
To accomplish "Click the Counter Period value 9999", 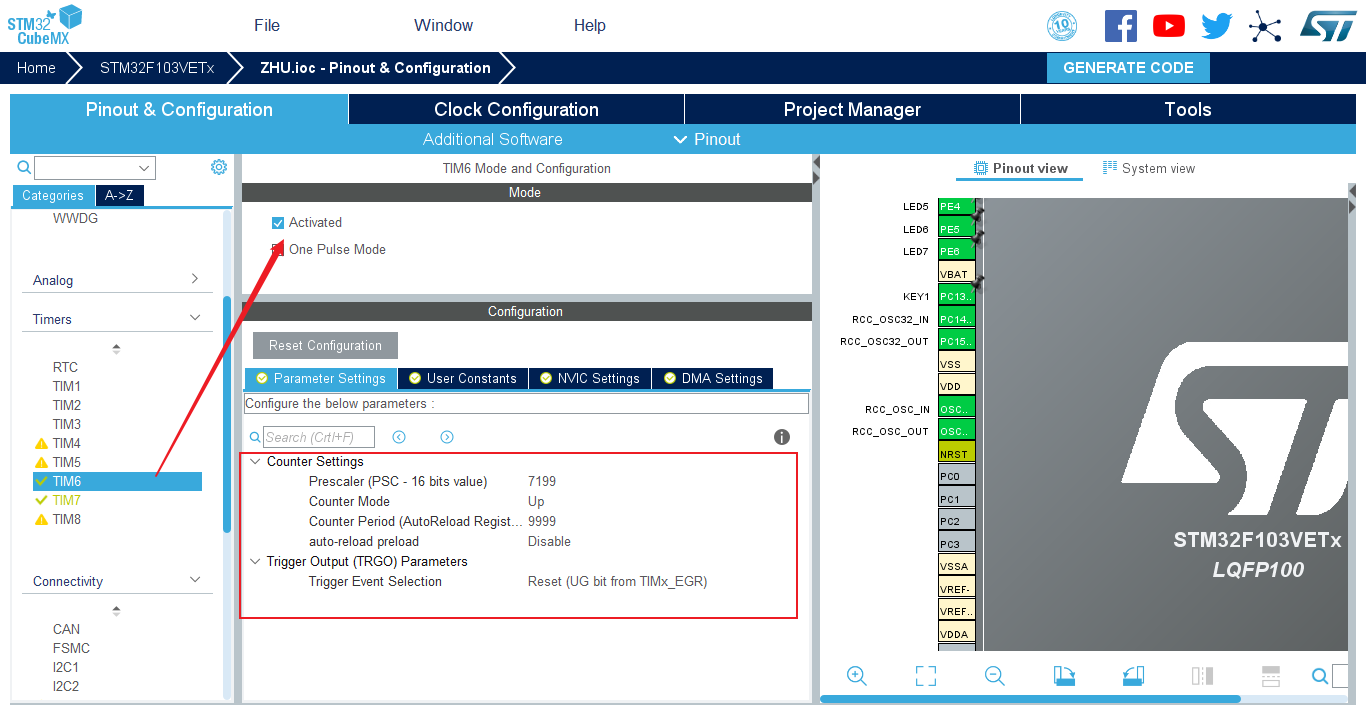I will [542, 521].
